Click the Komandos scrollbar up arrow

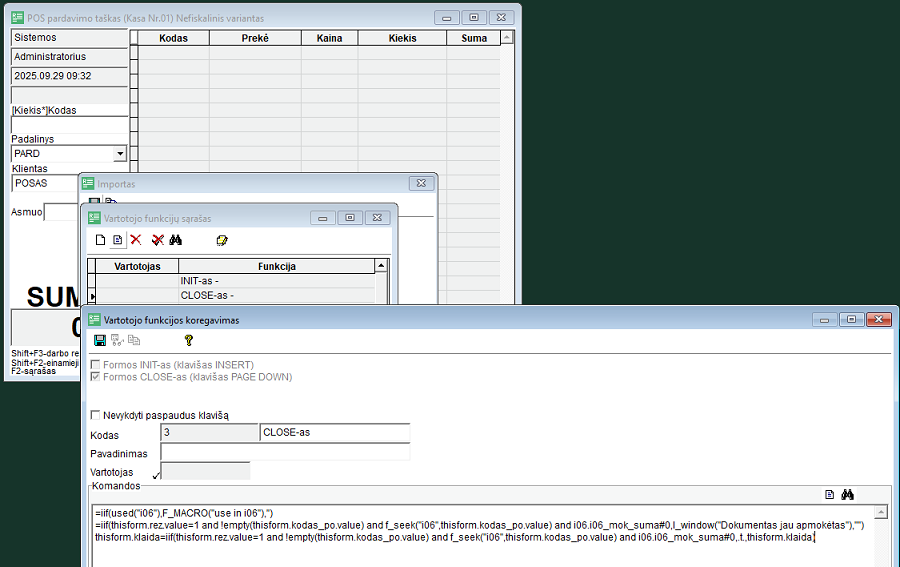click(881, 513)
